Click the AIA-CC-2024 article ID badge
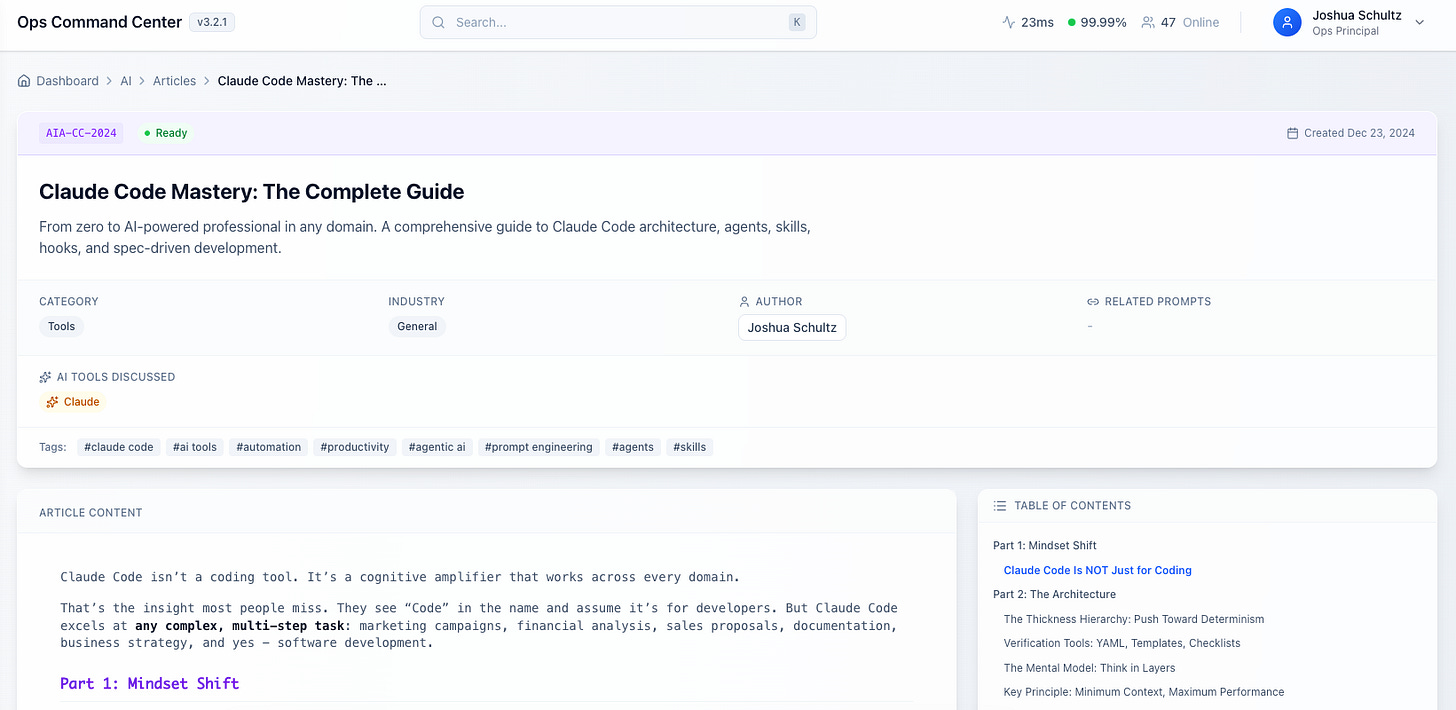1456x710 pixels. (81, 133)
